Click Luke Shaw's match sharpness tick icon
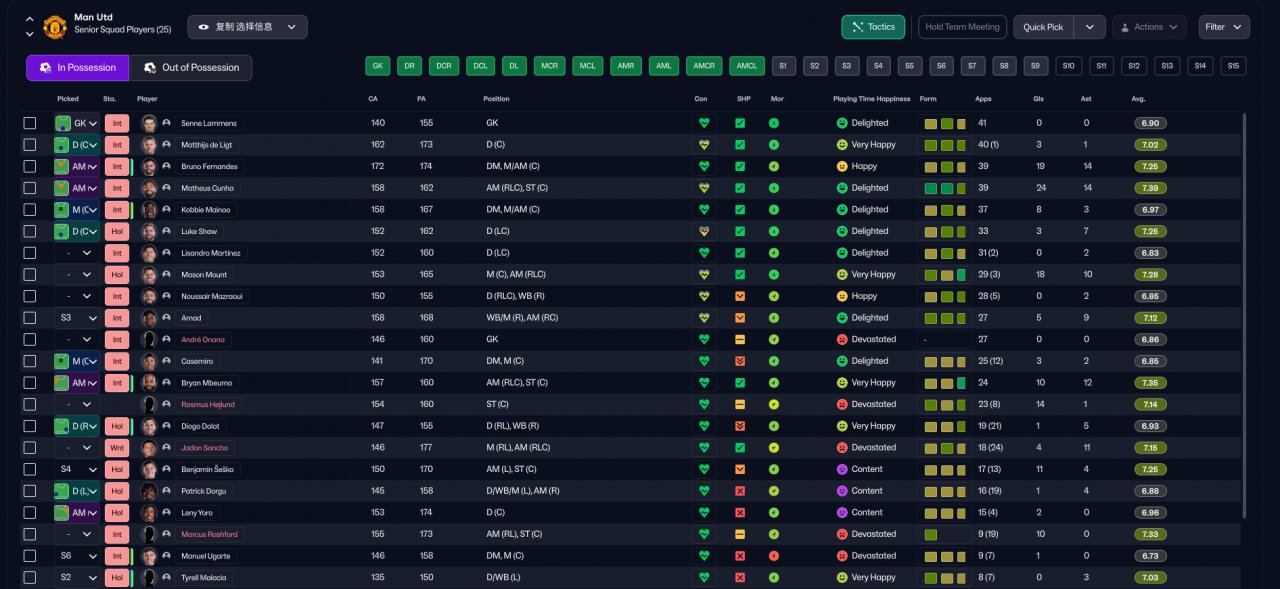This screenshot has height=589, width=1280. click(740, 231)
